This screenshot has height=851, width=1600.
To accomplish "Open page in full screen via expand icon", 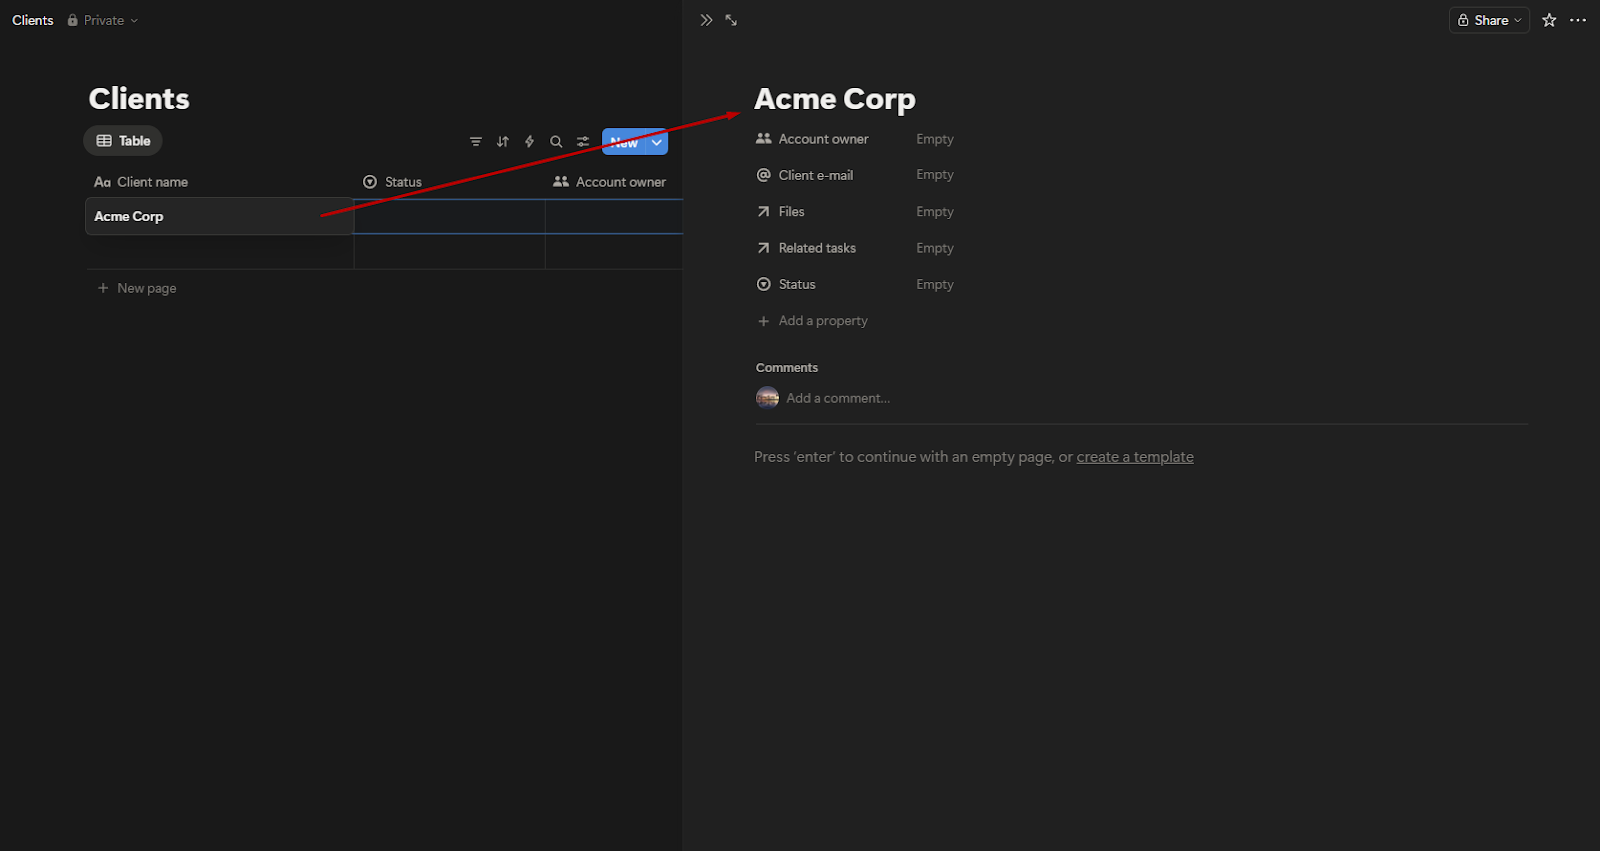I will [731, 20].
